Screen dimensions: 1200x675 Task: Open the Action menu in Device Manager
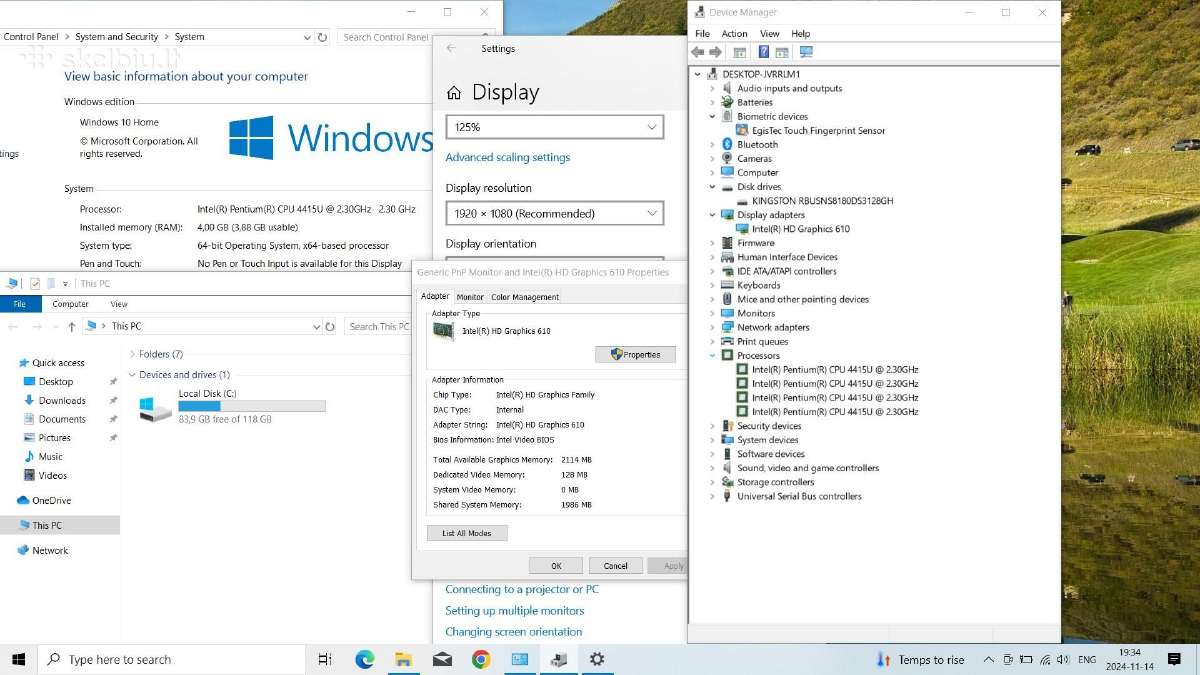point(734,34)
